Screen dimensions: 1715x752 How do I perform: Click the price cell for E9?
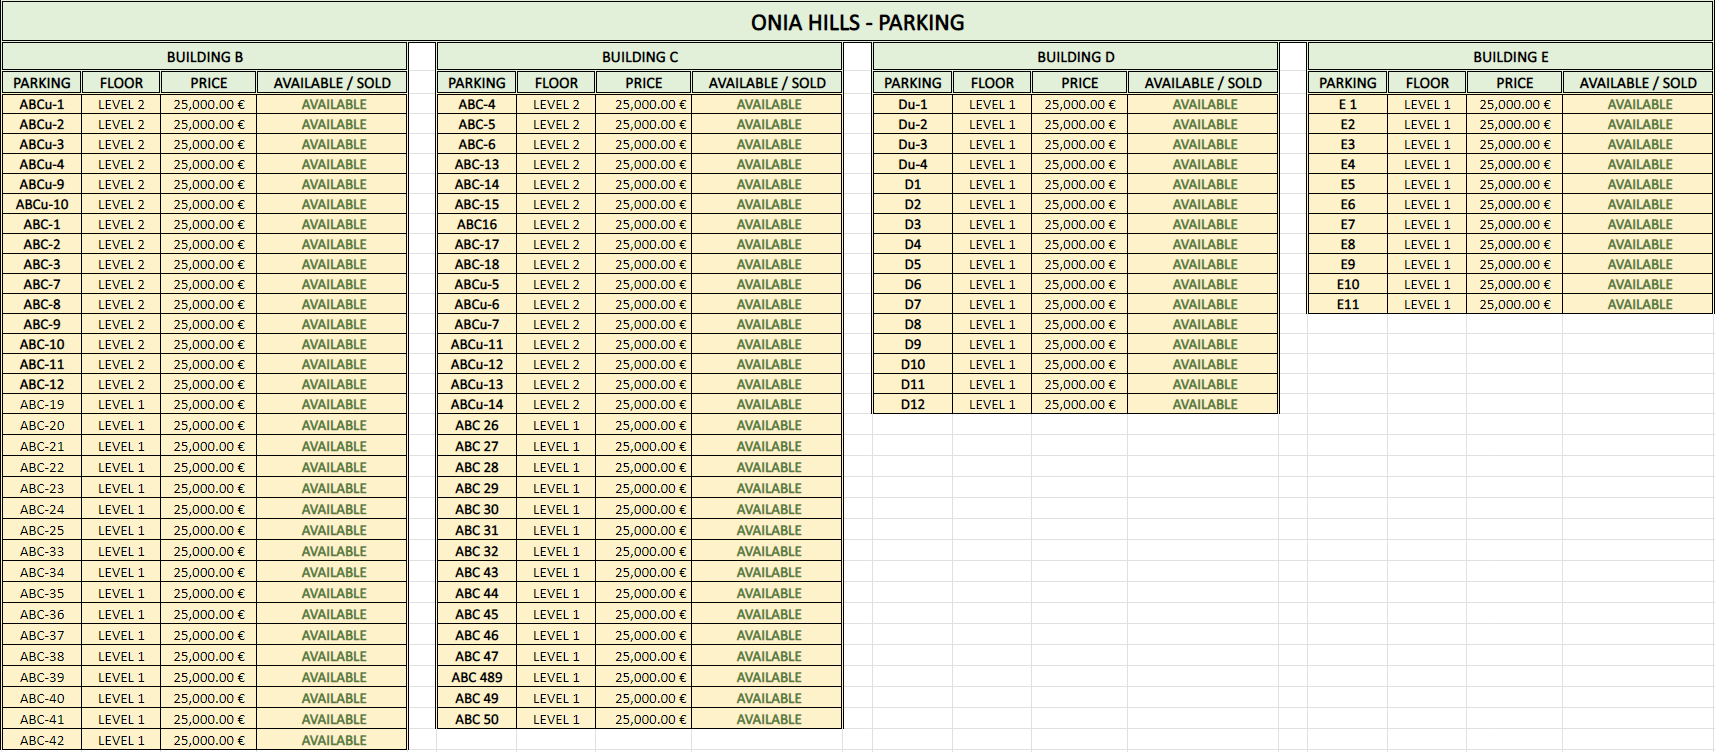tap(1515, 264)
